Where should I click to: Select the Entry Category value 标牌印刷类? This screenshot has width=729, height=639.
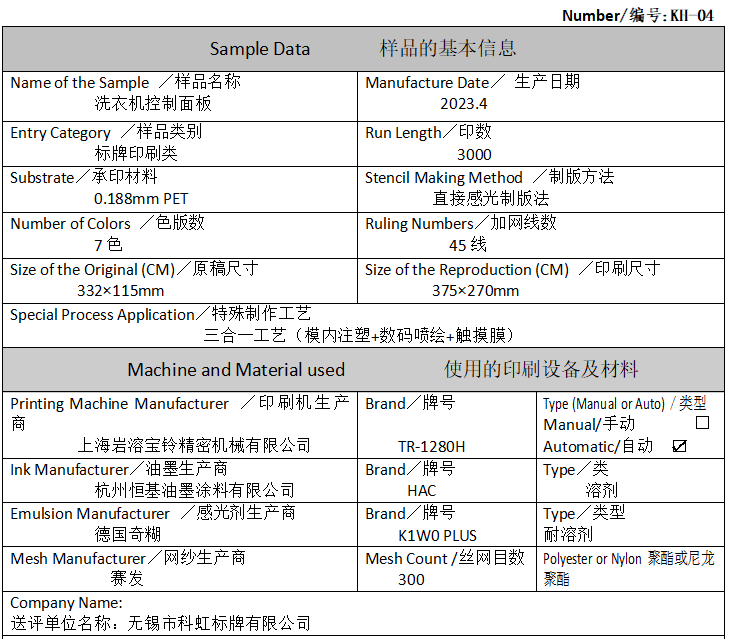click(135, 153)
